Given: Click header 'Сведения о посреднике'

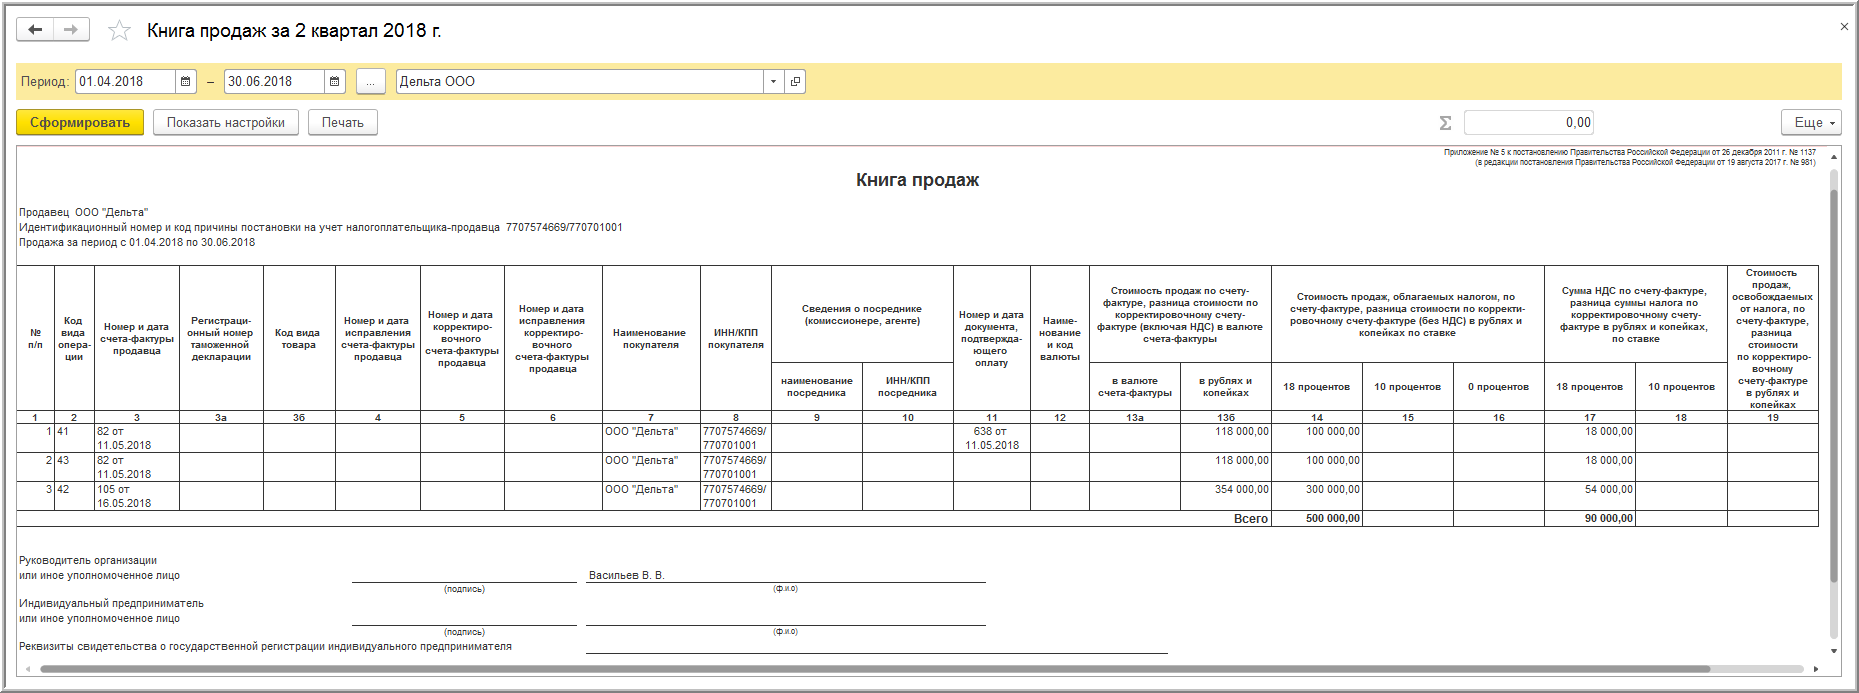Looking at the screenshot, I should tap(862, 315).
